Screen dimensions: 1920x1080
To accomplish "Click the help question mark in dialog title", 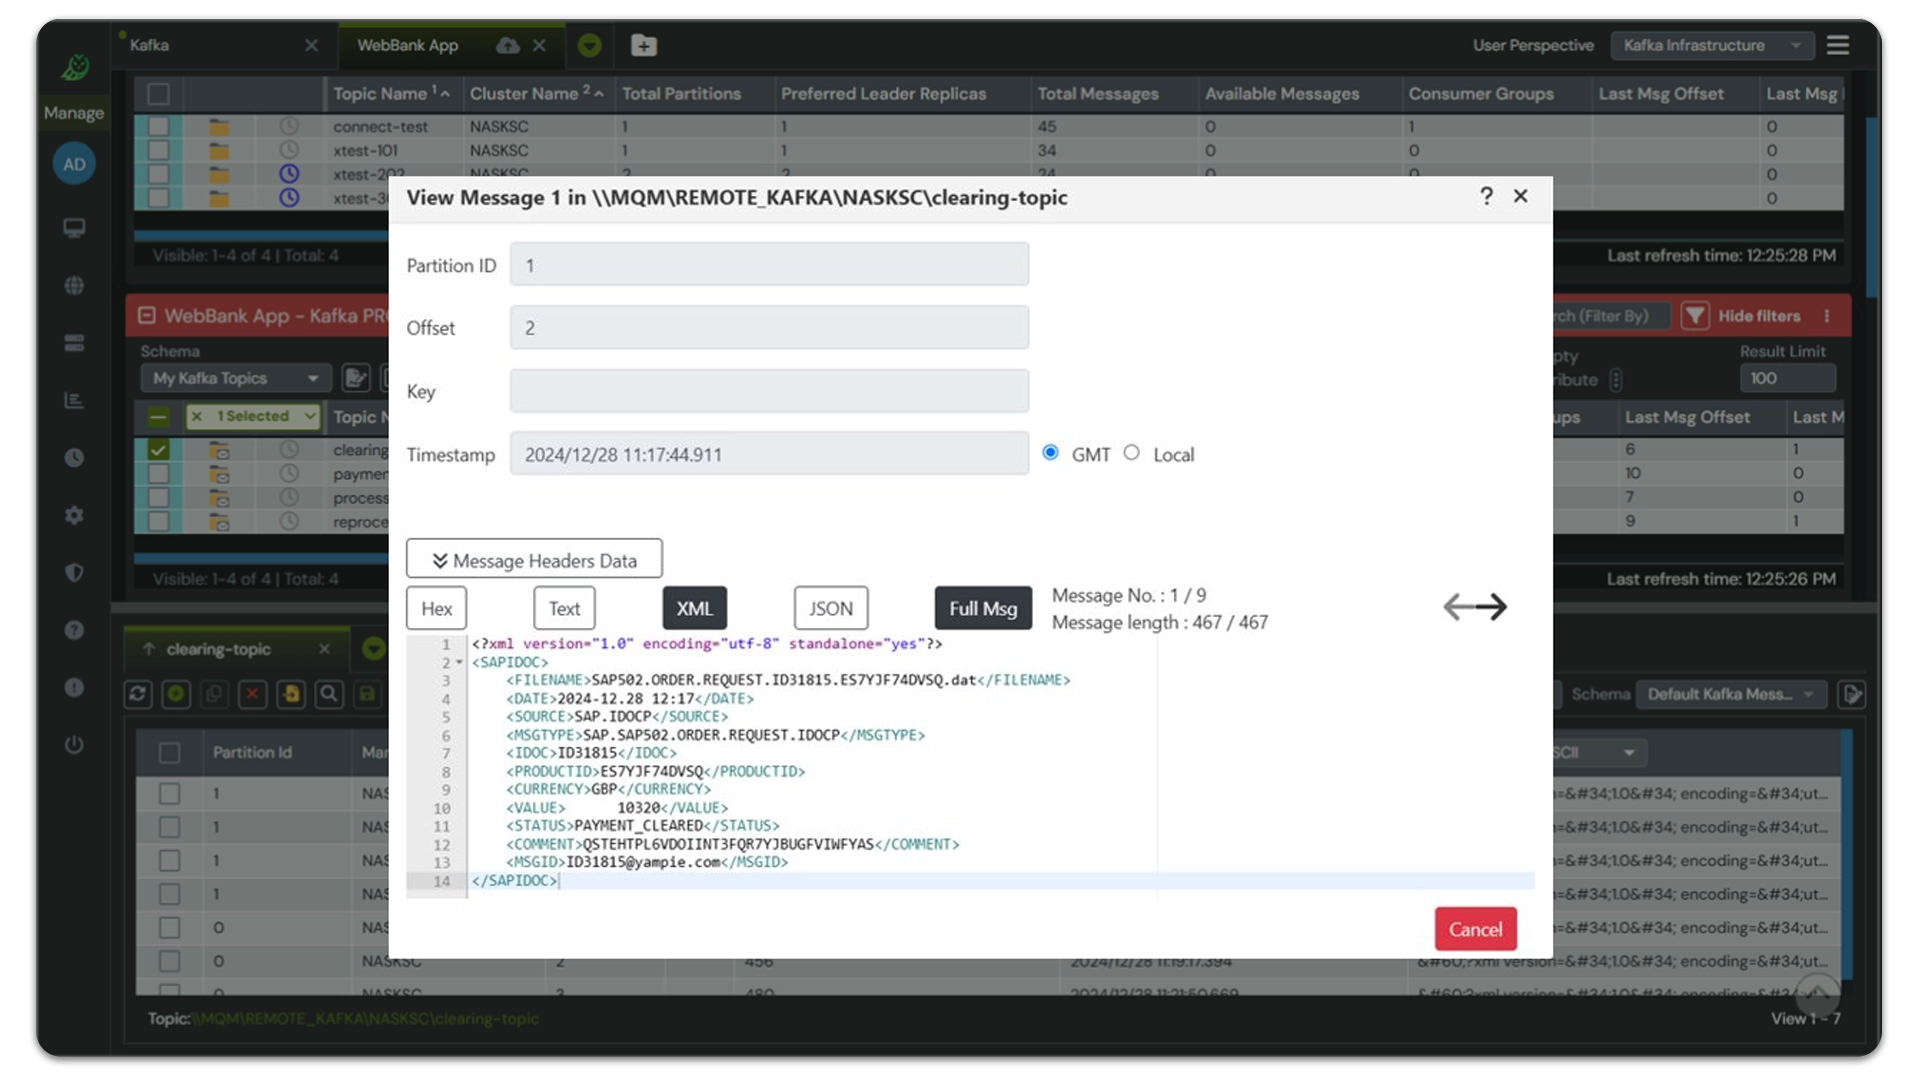I will coord(1486,196).
